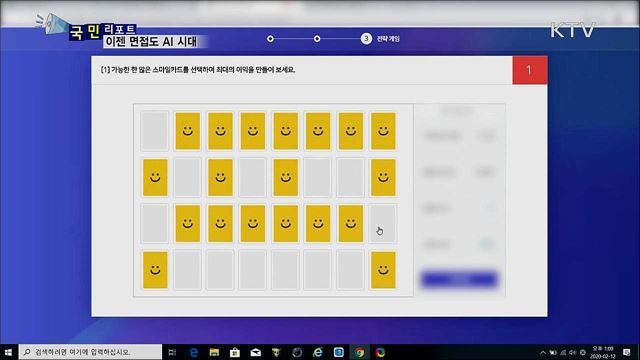
Task: Open the Action Center notifications icon
Action: (x=627, y=352)
